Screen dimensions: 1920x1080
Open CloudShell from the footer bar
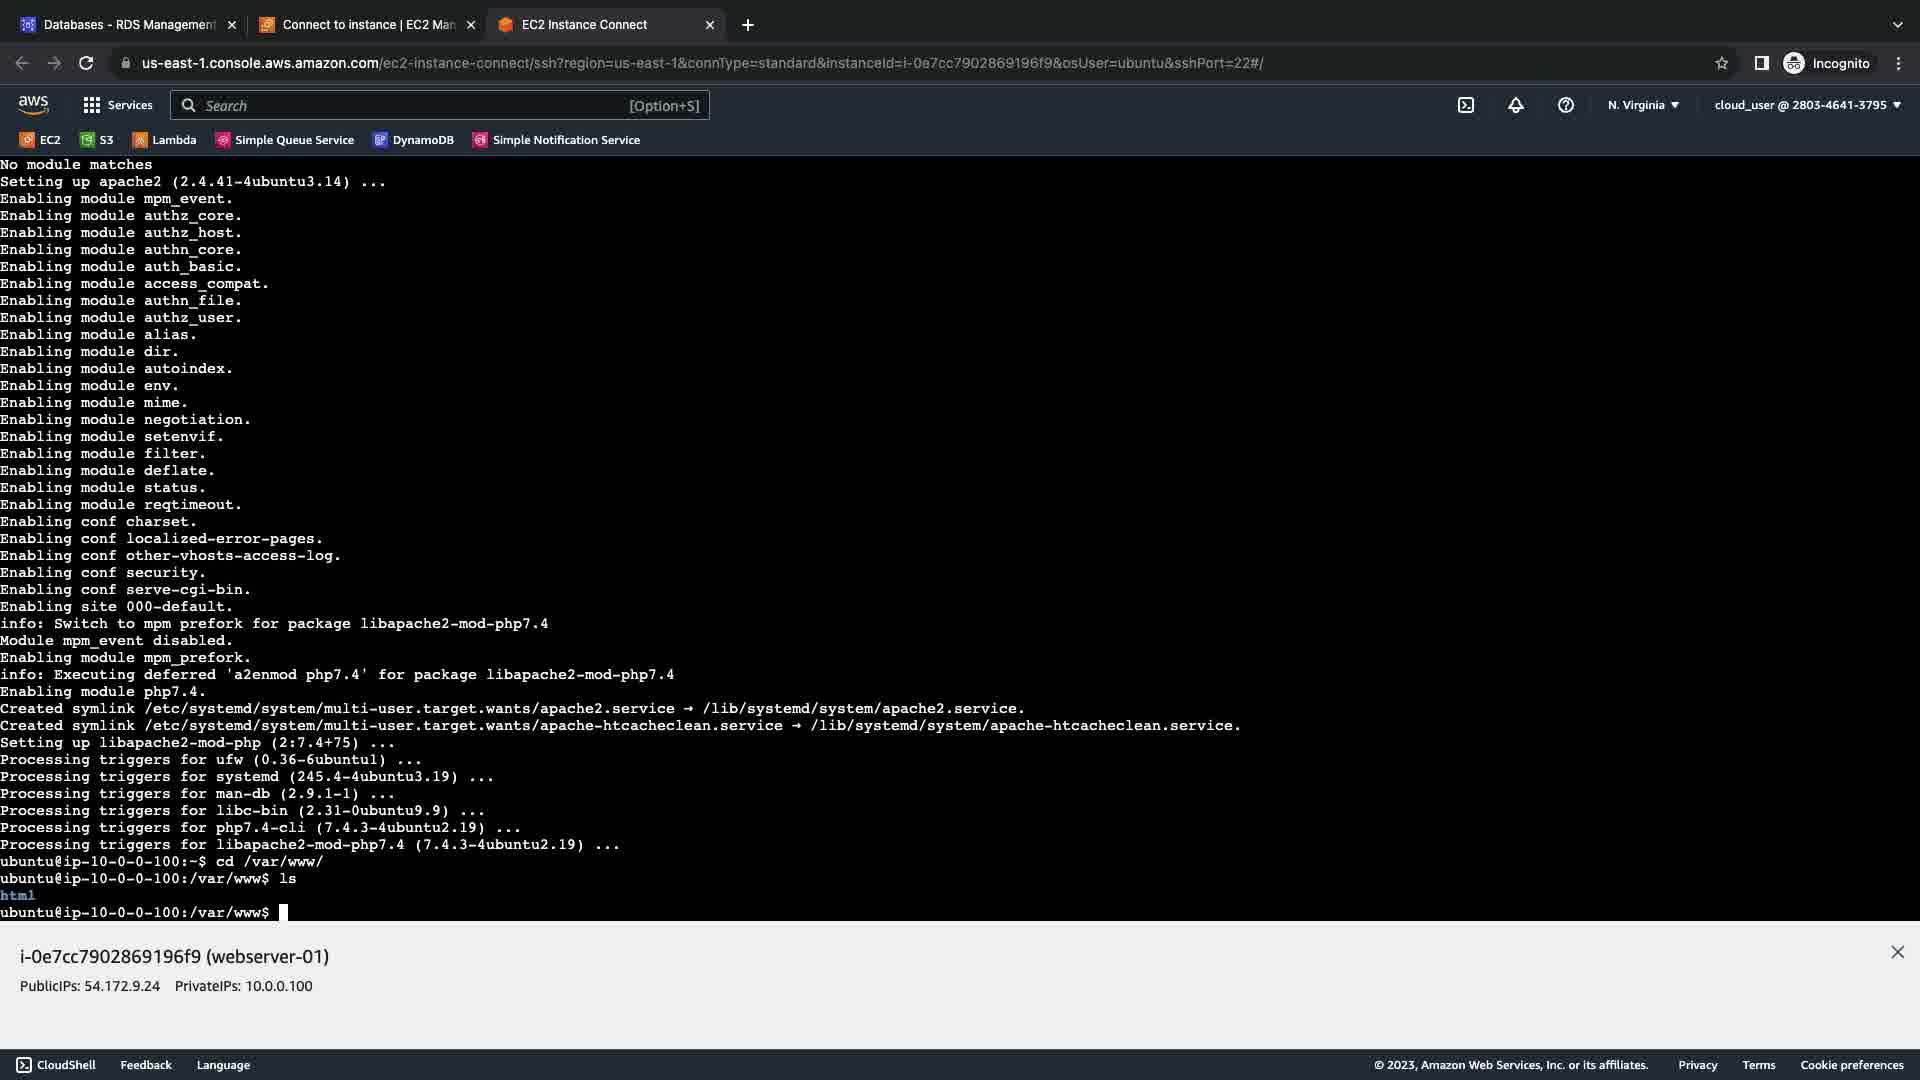tap(56, 1065)
